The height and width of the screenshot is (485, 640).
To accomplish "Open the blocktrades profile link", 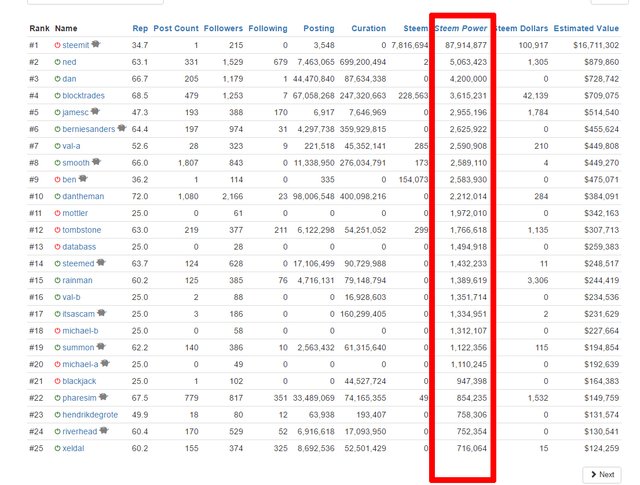I will 83,96.
